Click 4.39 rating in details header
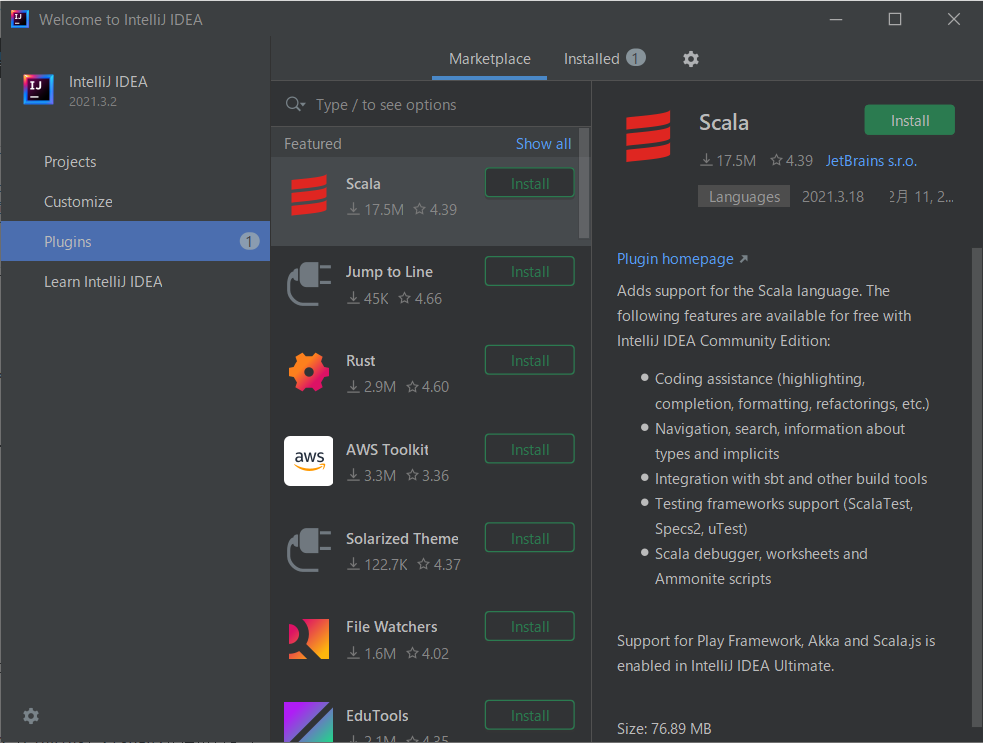This screenshot has width=983, height=743. click(791, 161)
